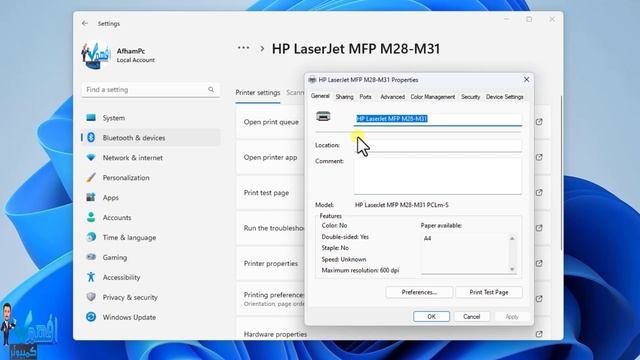Open System in the Settings sidebar

pos(151,118)
